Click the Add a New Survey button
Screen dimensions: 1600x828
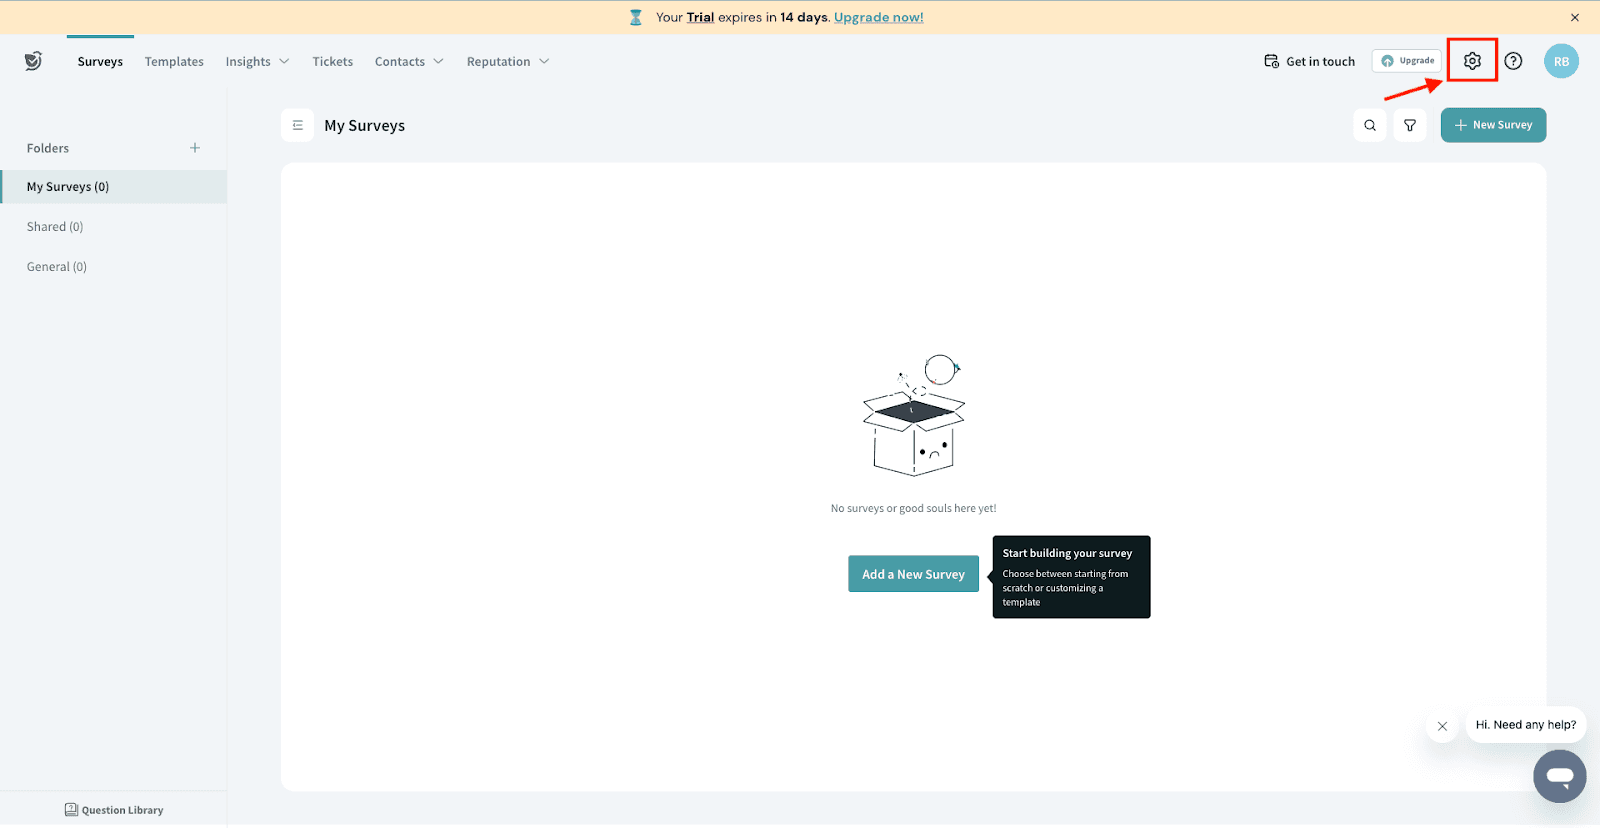(x=913, y=574)
